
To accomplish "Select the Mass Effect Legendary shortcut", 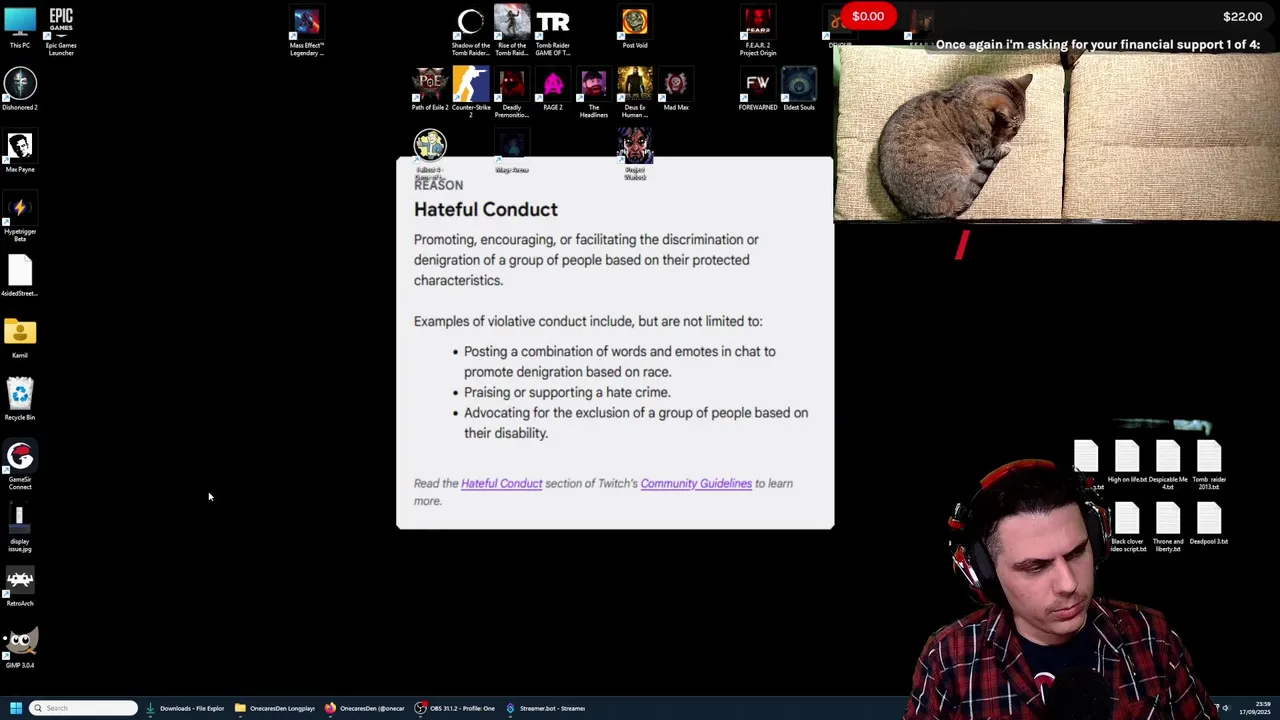I will pos(307,31).
